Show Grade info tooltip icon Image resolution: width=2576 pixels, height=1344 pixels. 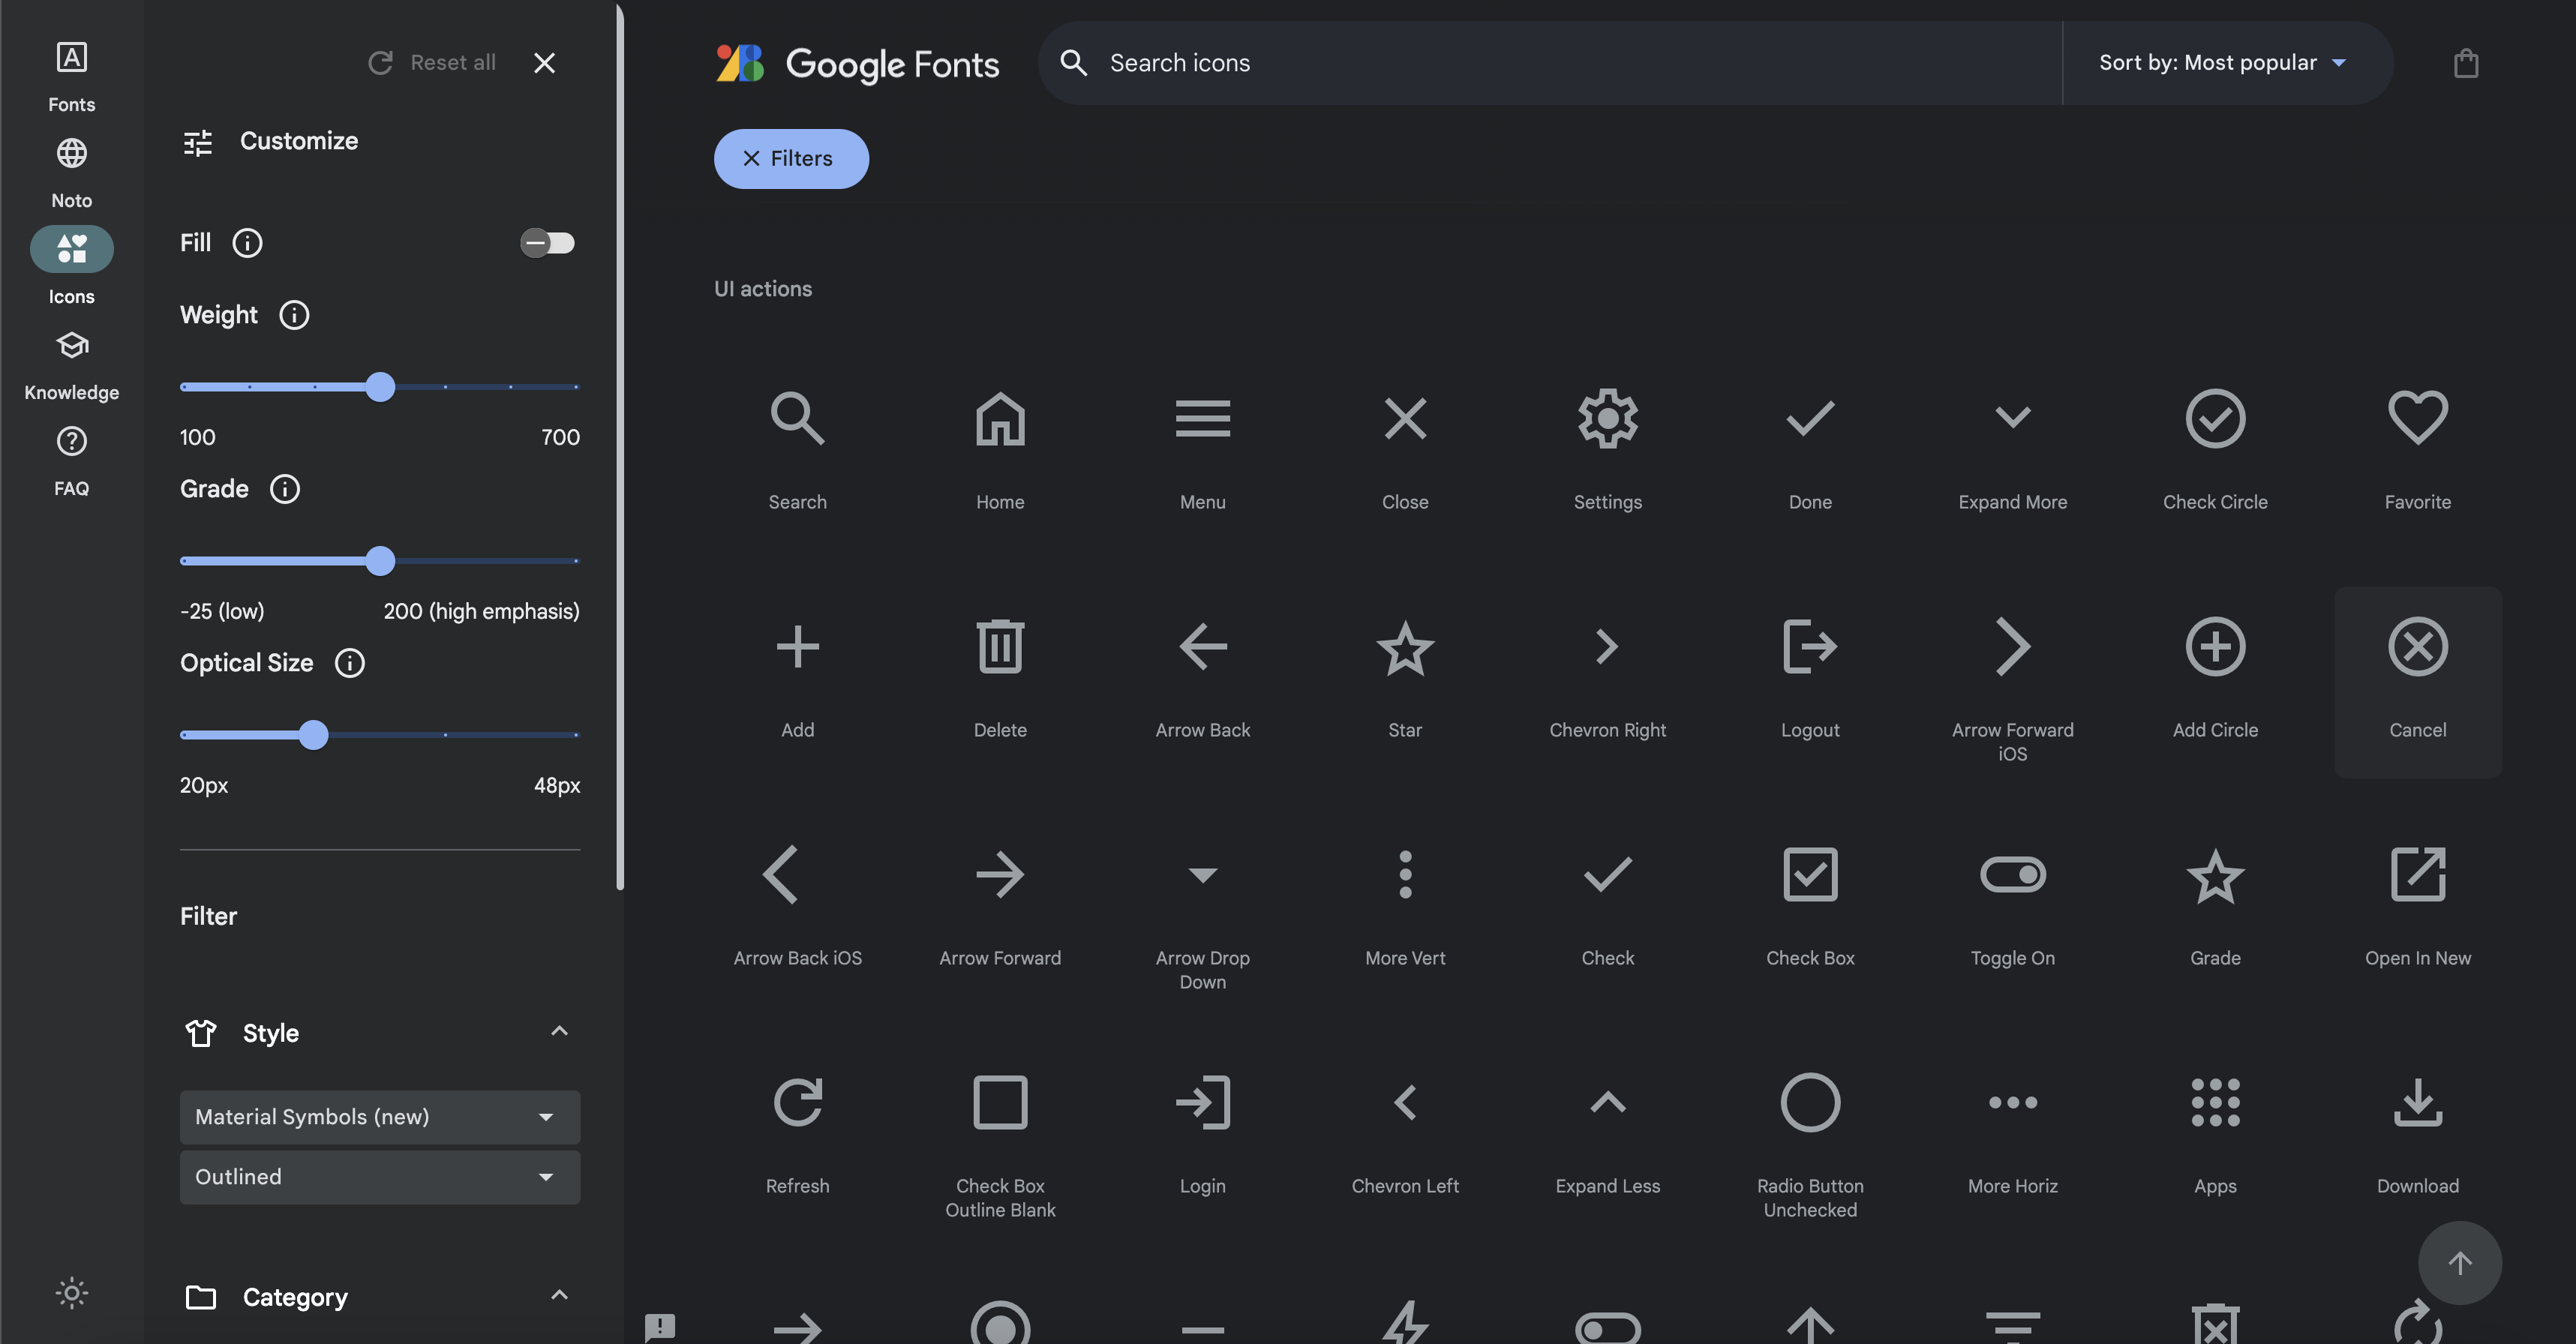click(x=285, y=489)
